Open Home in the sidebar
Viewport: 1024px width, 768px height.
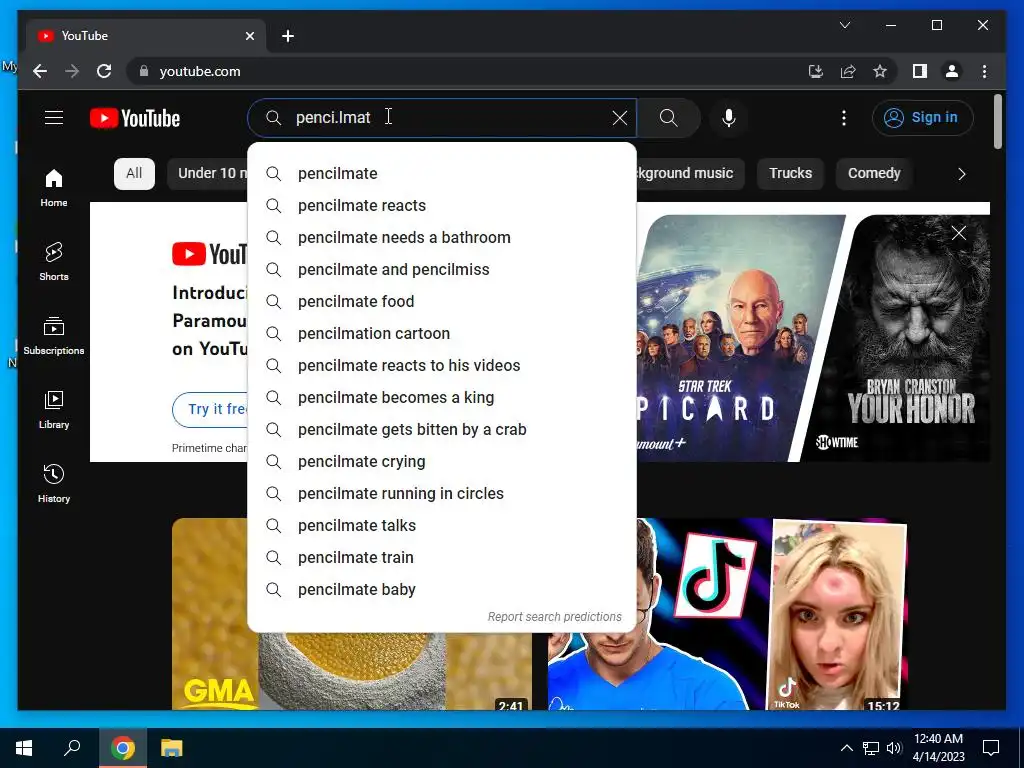coord(54,188)
